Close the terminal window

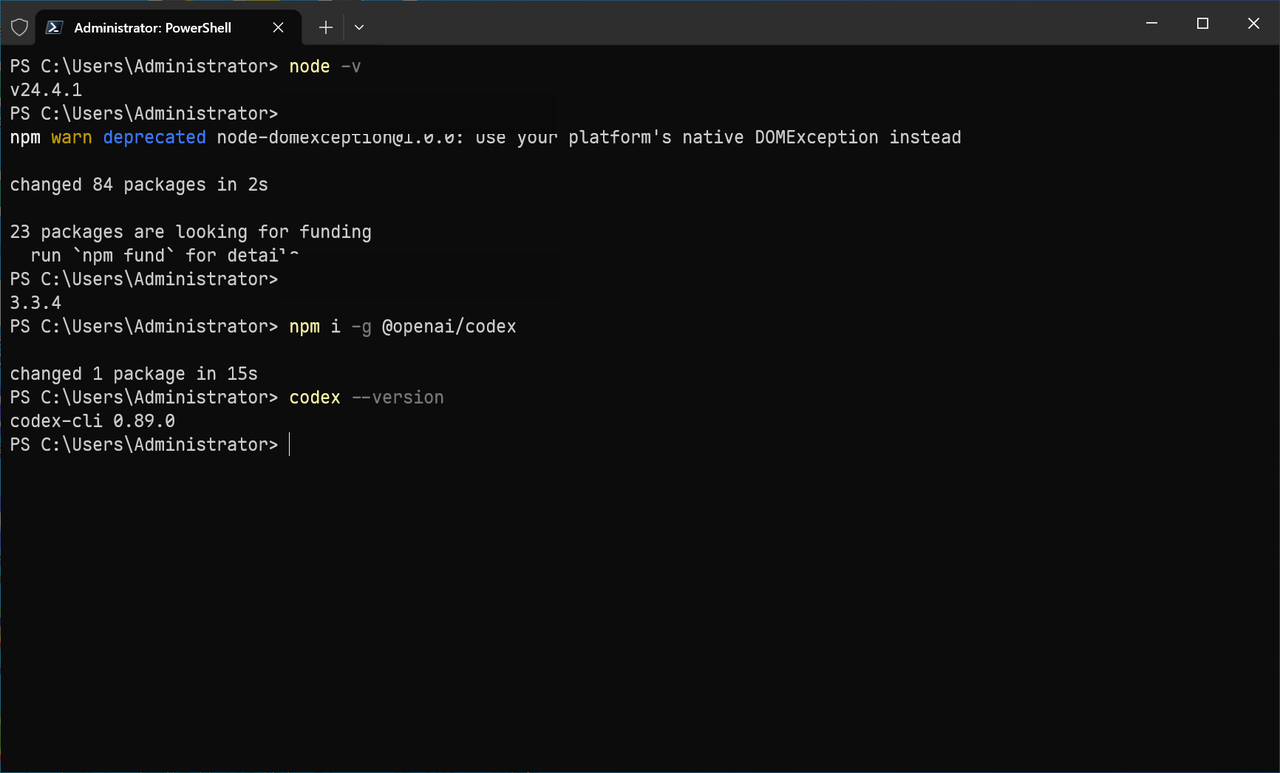click(x=1254, y=23)
